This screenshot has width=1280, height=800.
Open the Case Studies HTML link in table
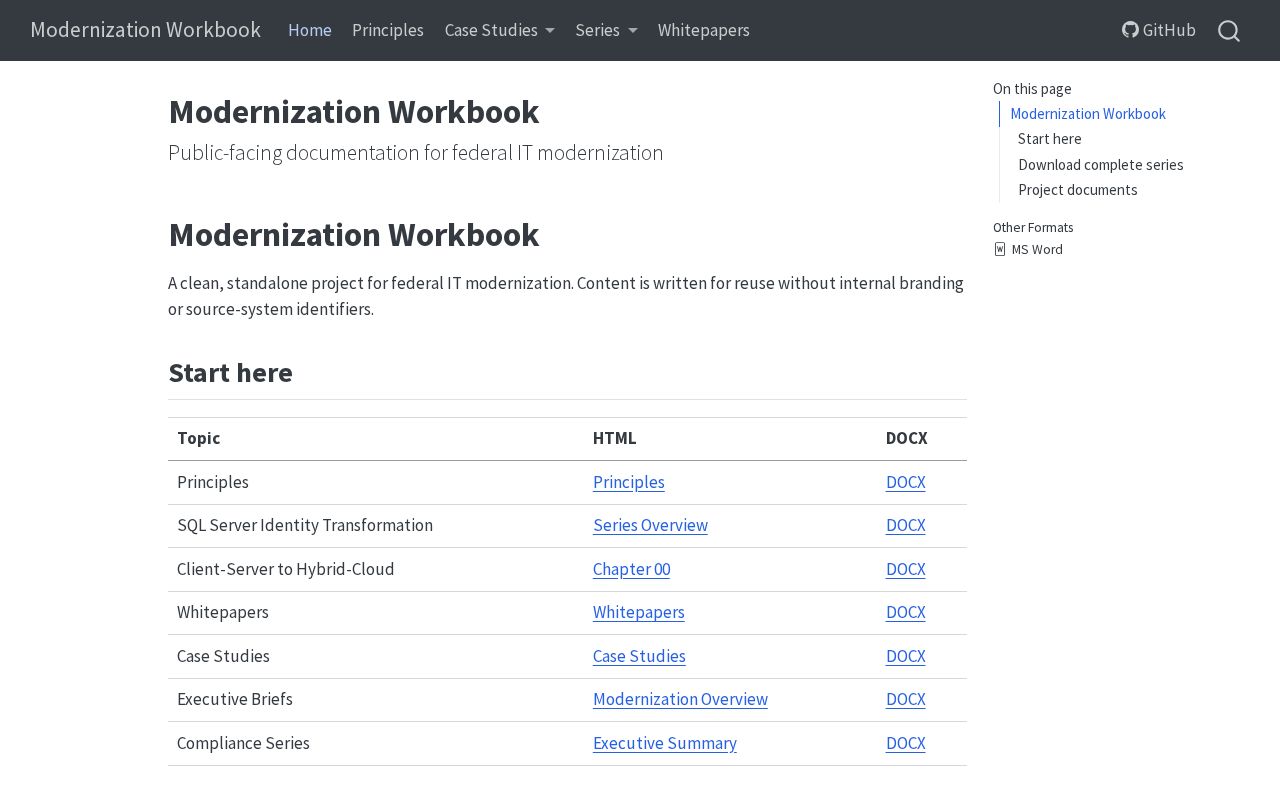[639, 656]
